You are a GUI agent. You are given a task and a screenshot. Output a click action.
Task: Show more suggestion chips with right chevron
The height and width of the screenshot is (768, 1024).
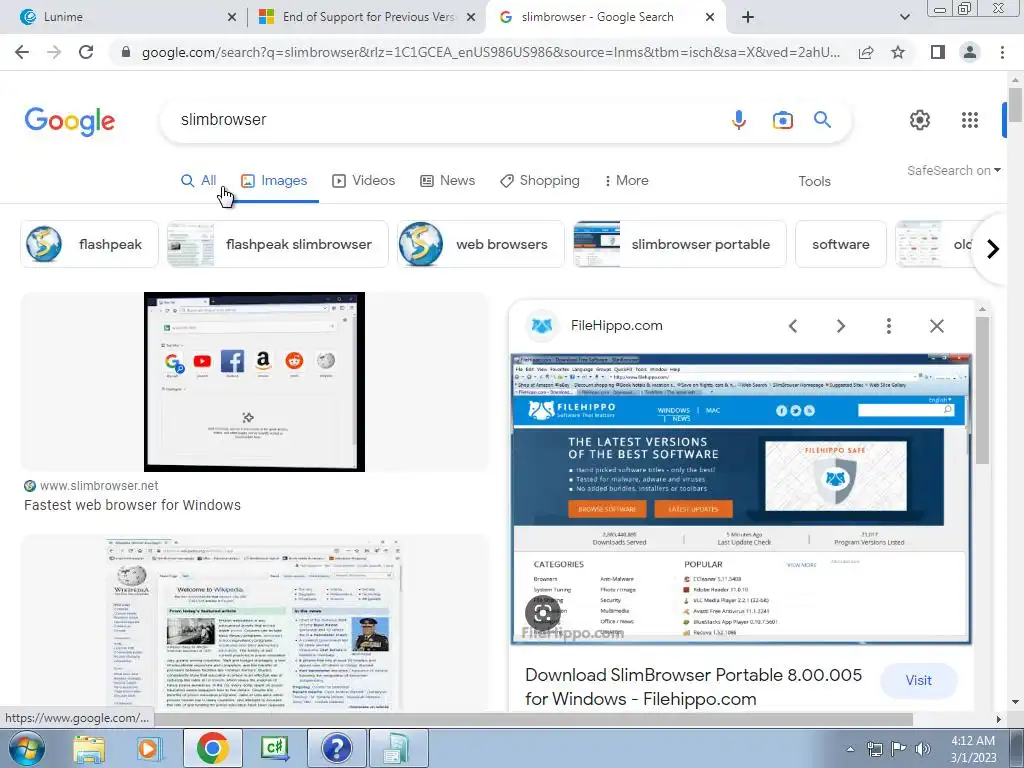[x=993, y=249]
